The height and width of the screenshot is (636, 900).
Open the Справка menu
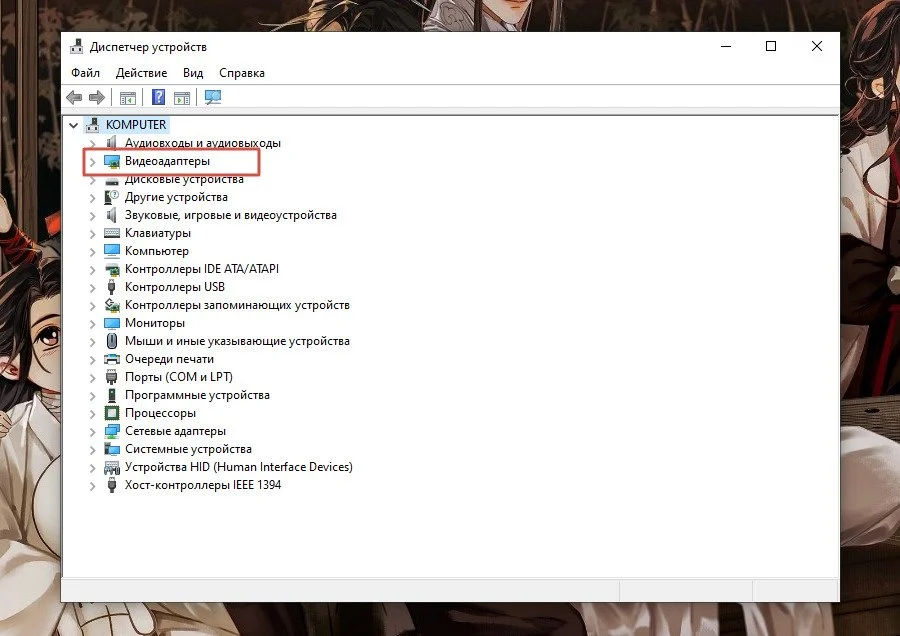242,73
